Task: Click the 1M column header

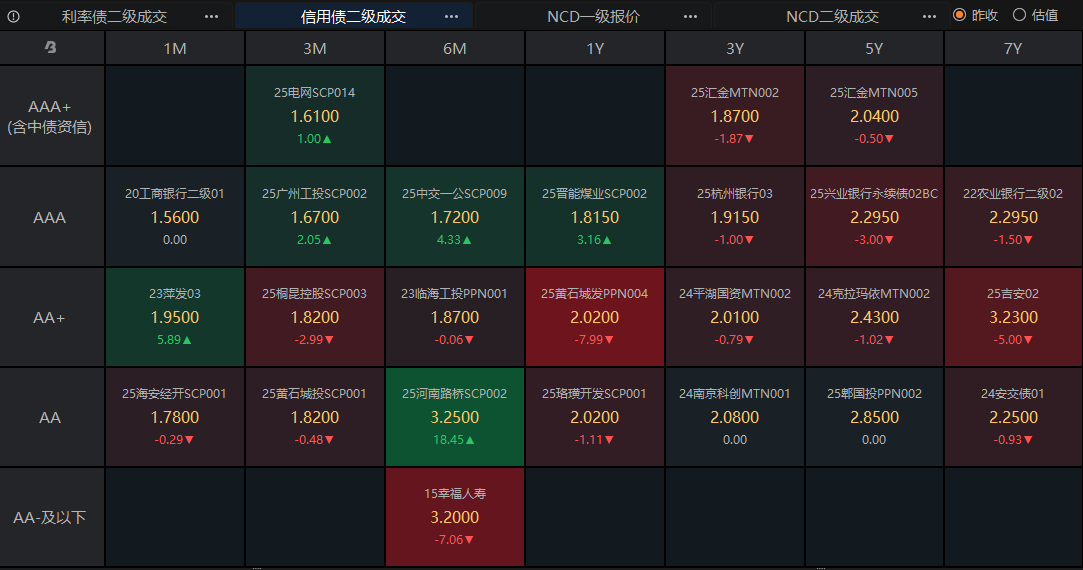Action: click(175, 48)
